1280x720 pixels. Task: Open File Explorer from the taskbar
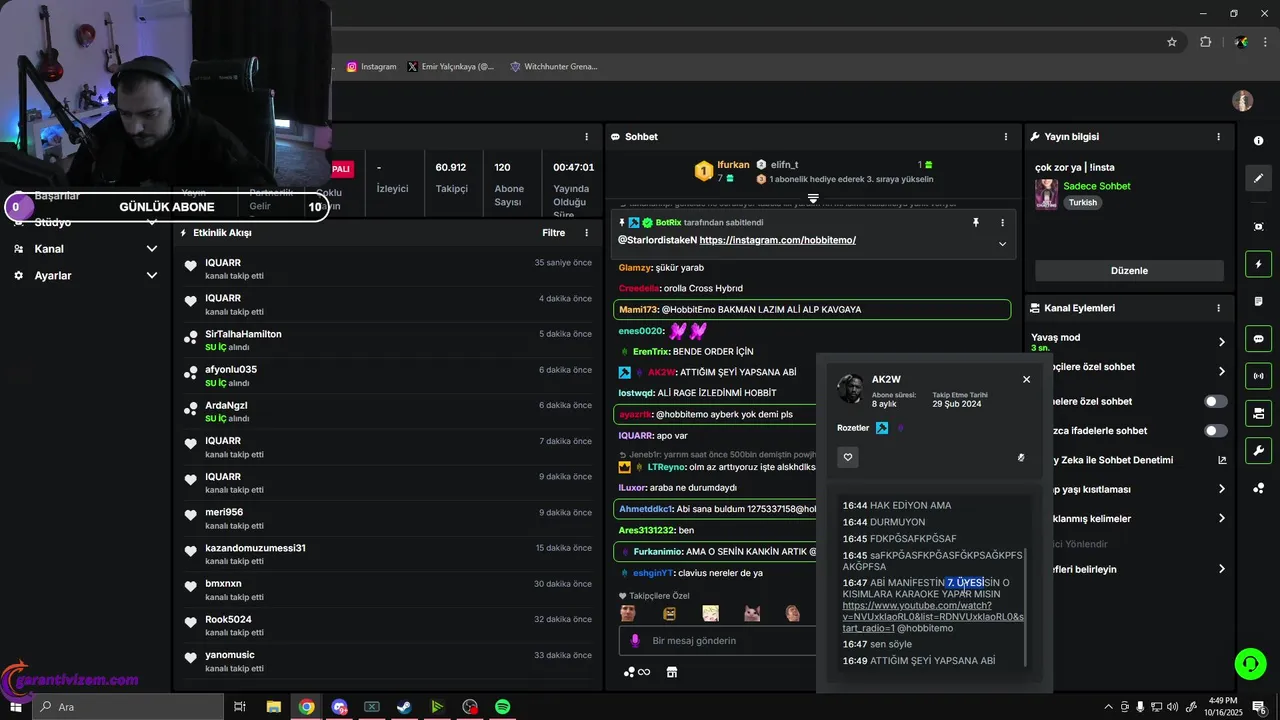click(273, 707)
